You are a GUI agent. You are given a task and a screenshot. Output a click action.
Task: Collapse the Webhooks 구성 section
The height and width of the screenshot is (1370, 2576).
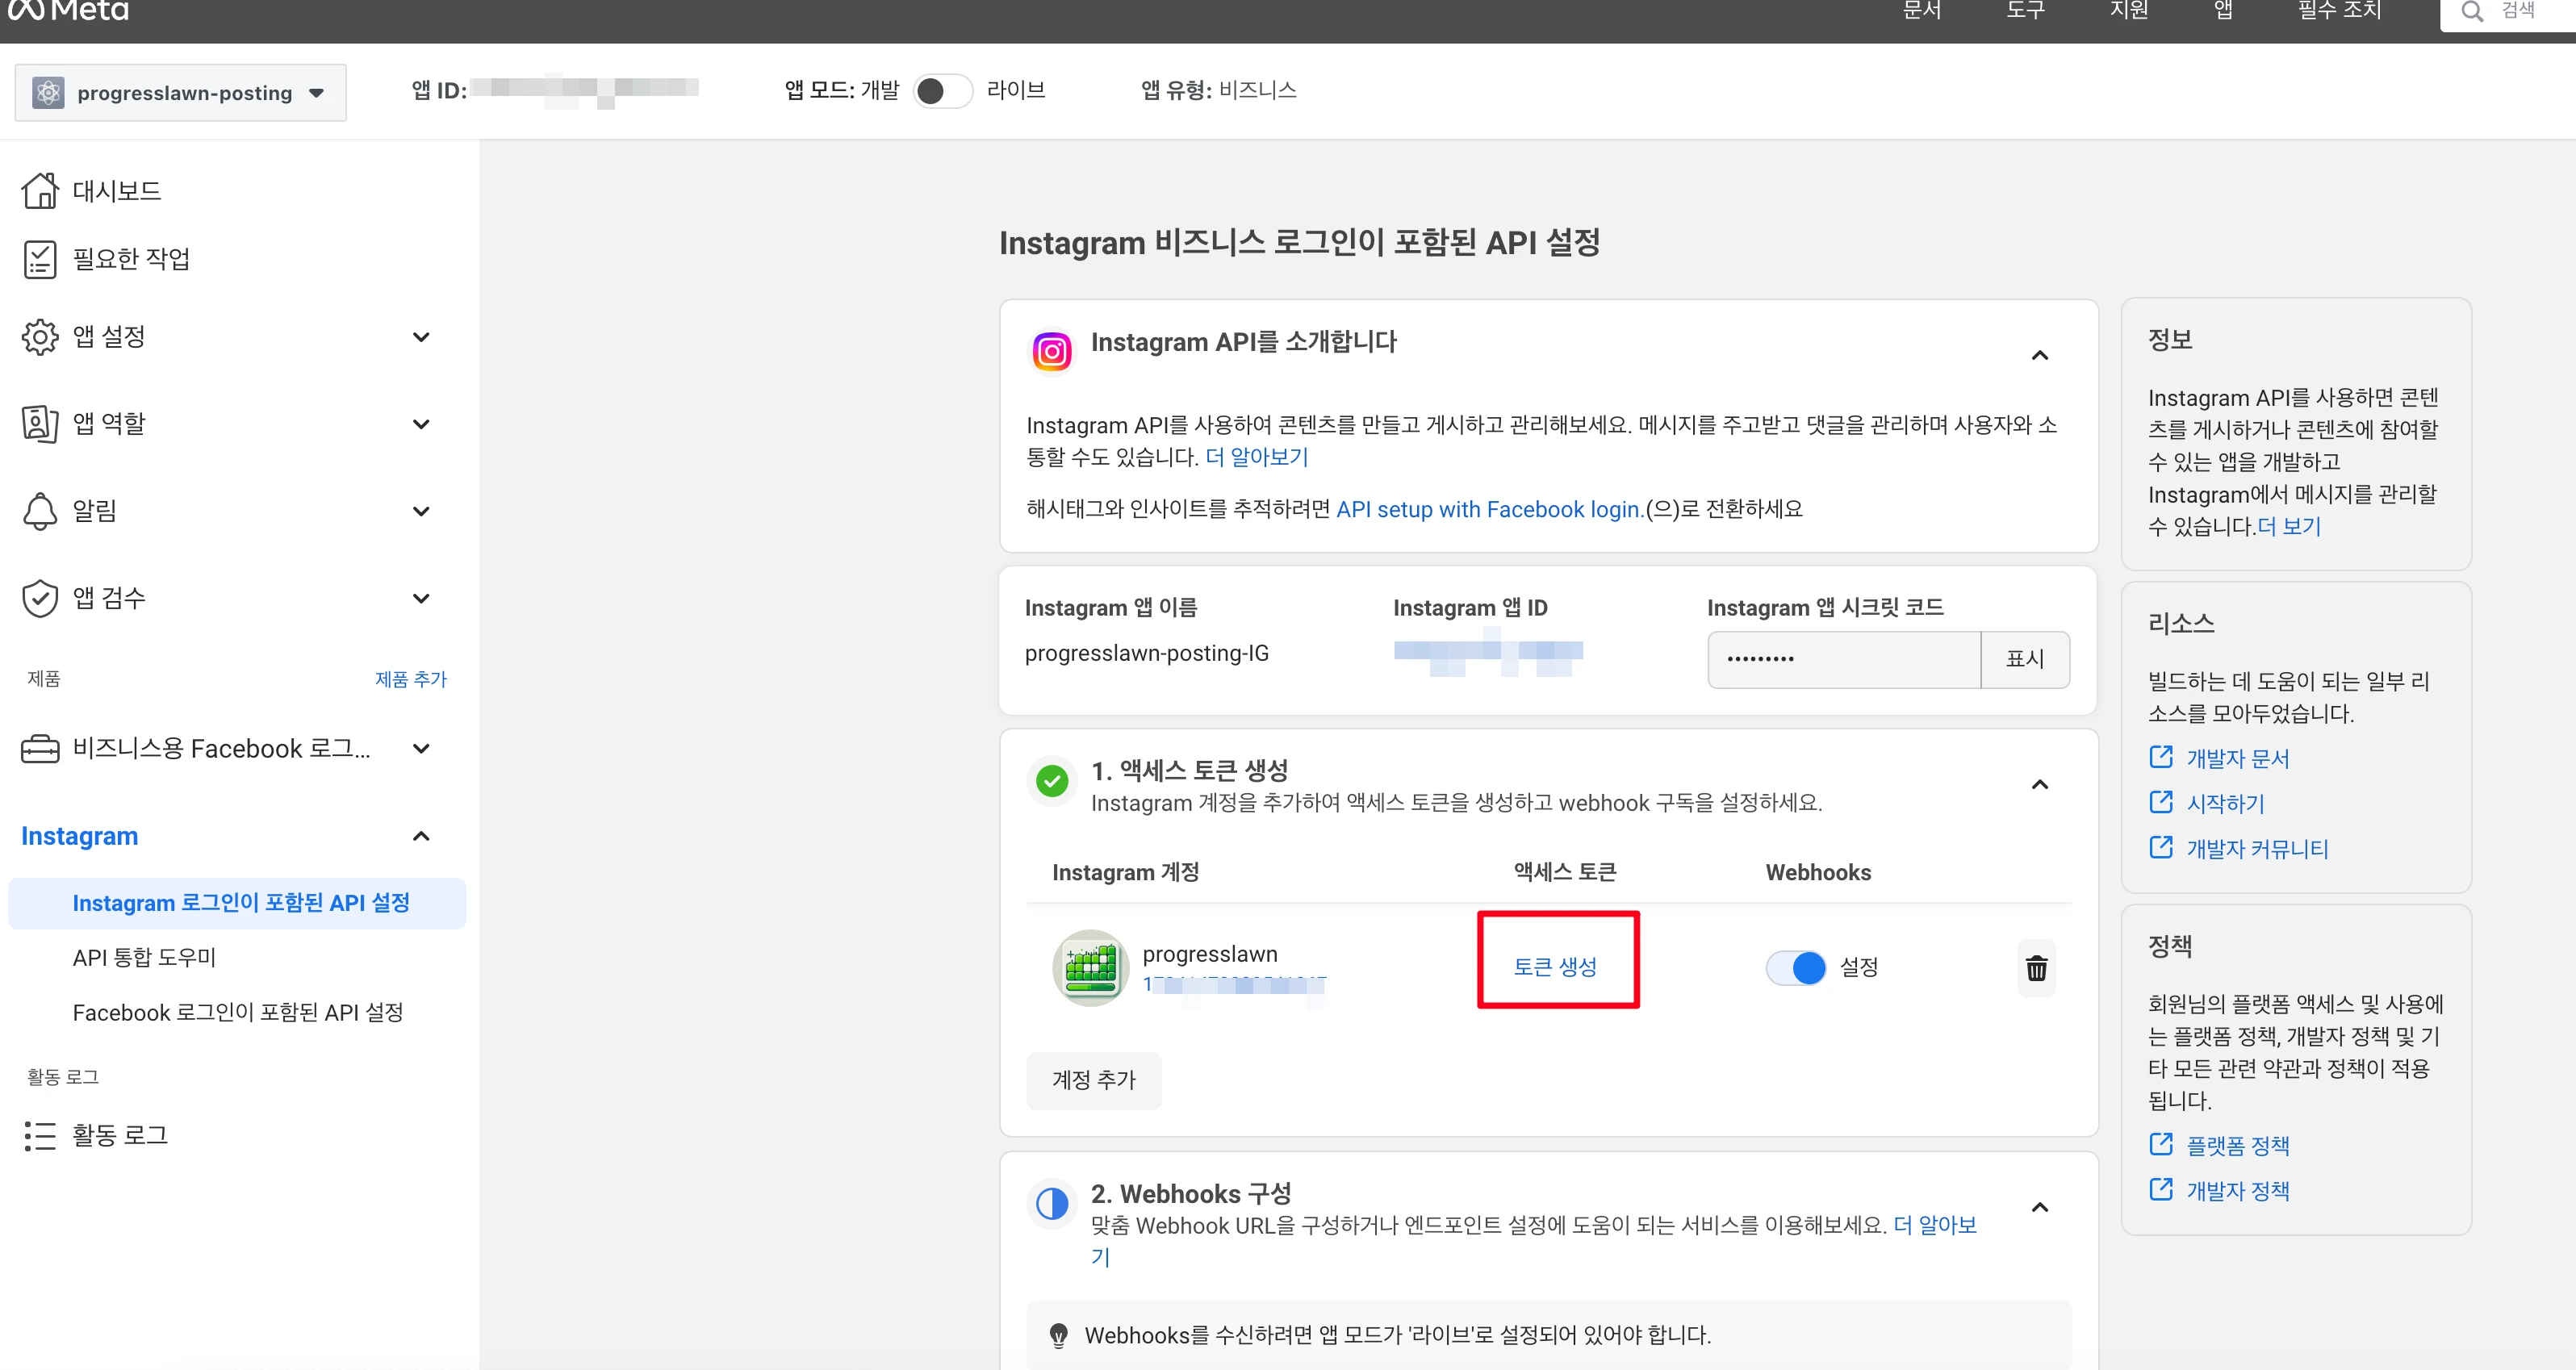2040,1207
